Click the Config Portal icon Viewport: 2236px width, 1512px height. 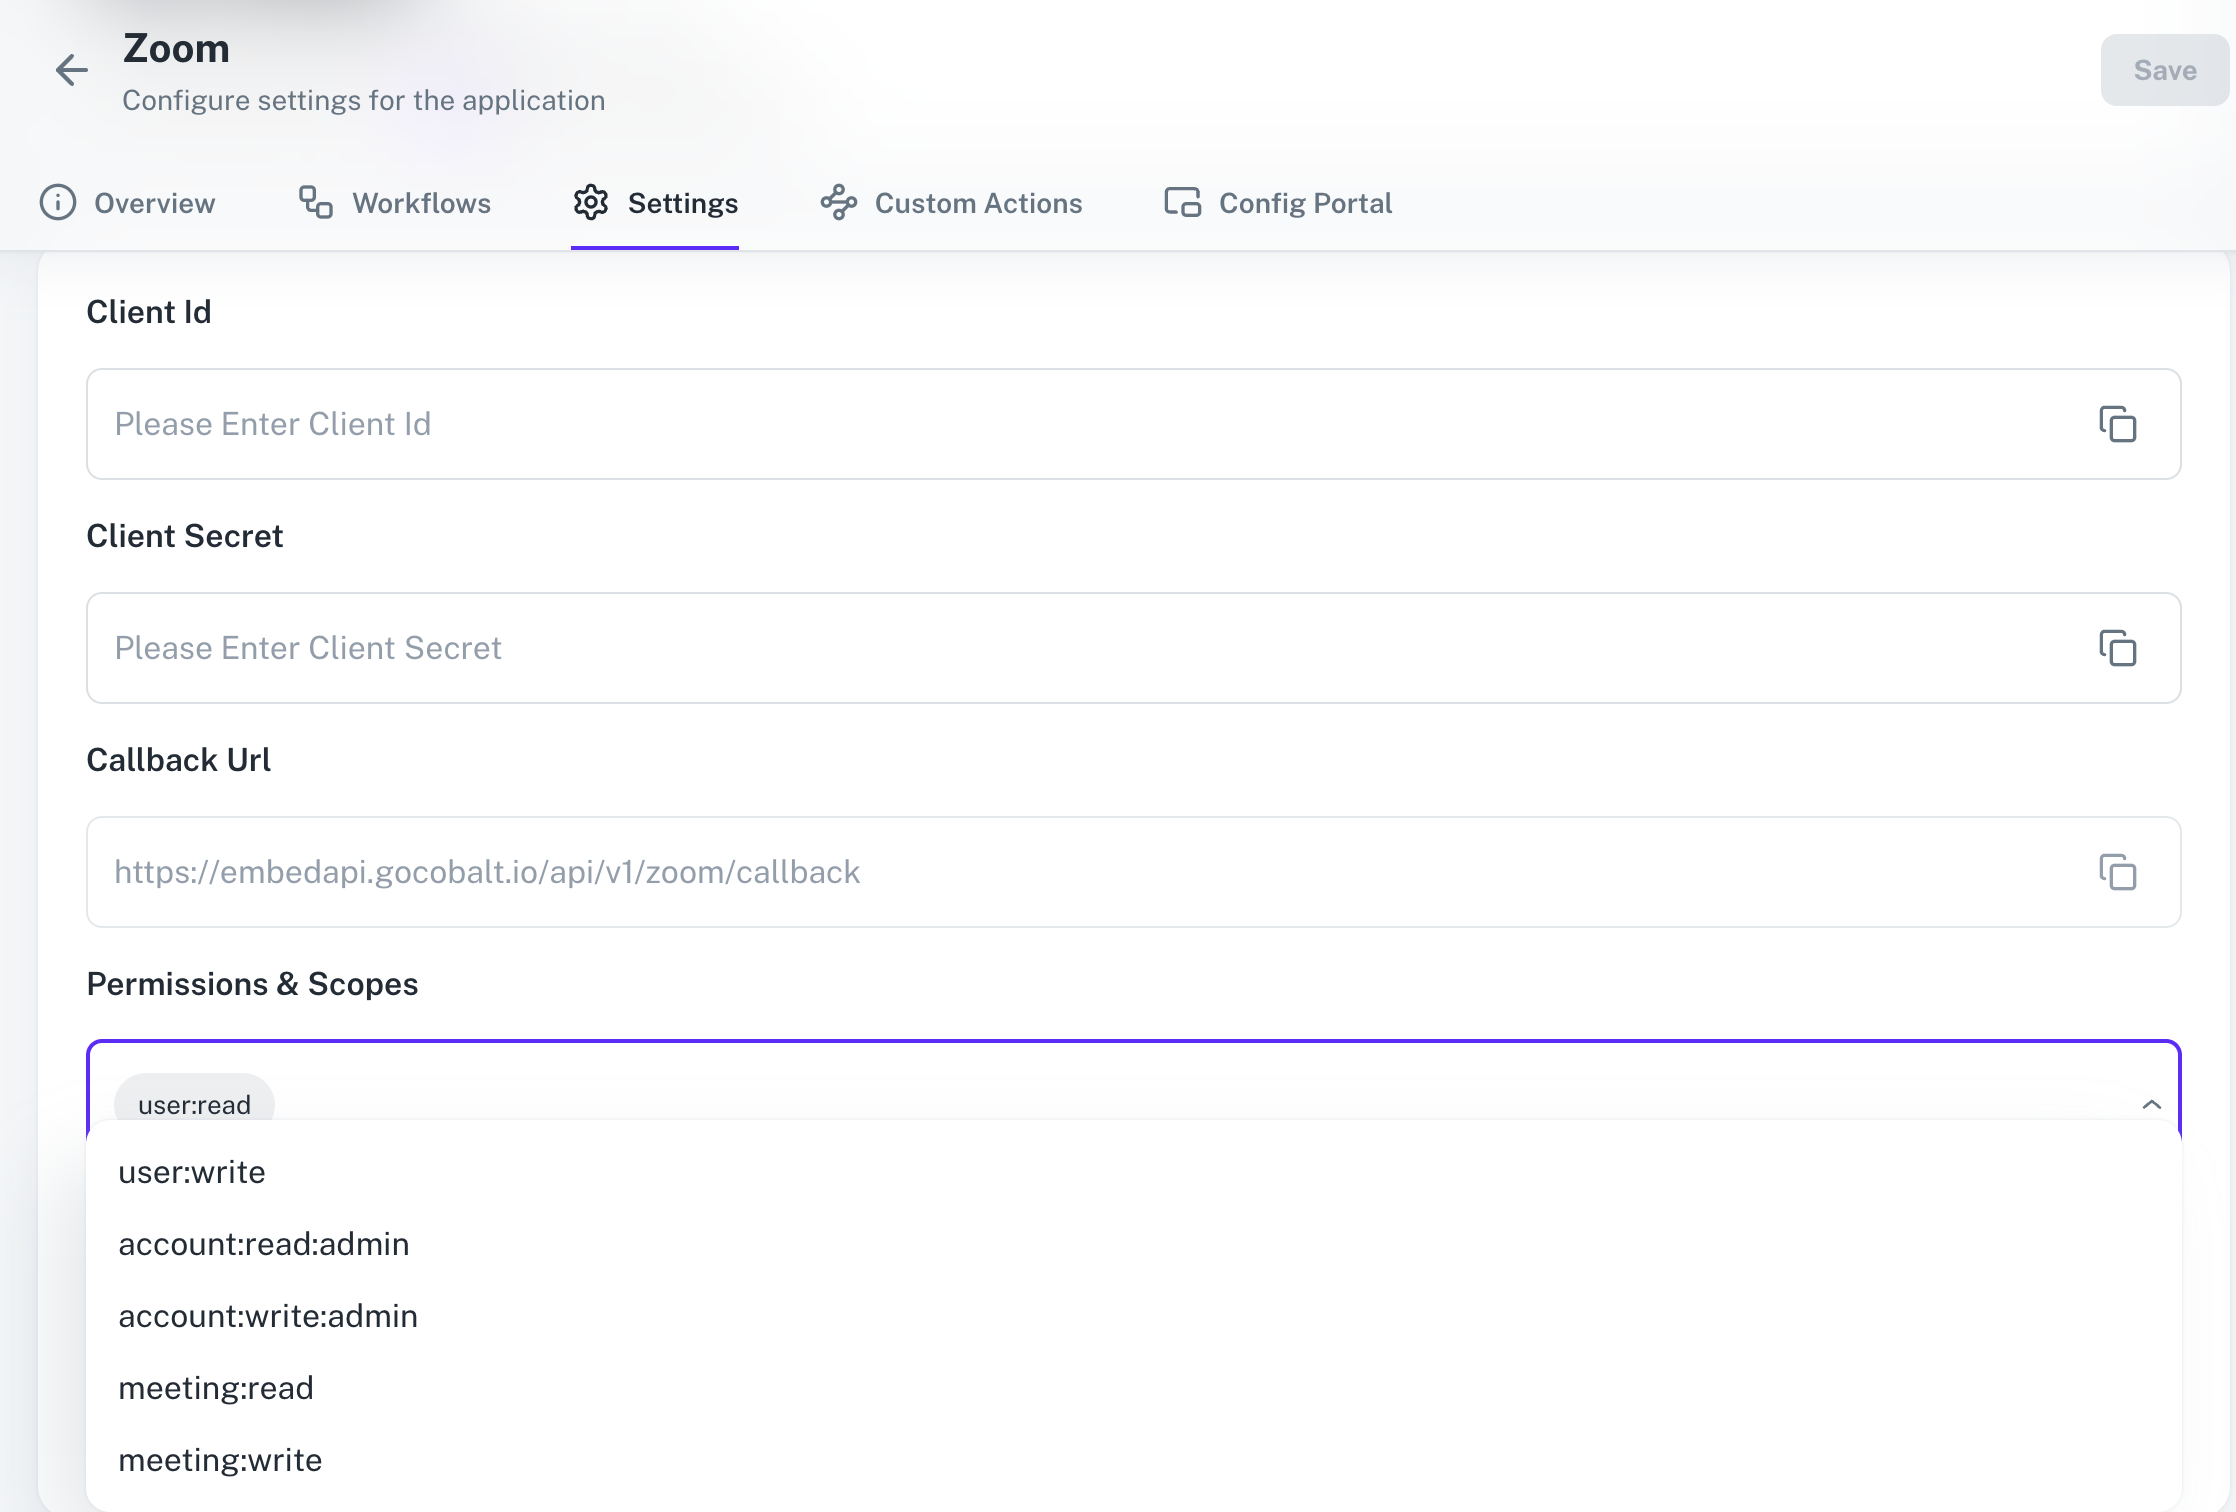click(x=1183, y=202)
